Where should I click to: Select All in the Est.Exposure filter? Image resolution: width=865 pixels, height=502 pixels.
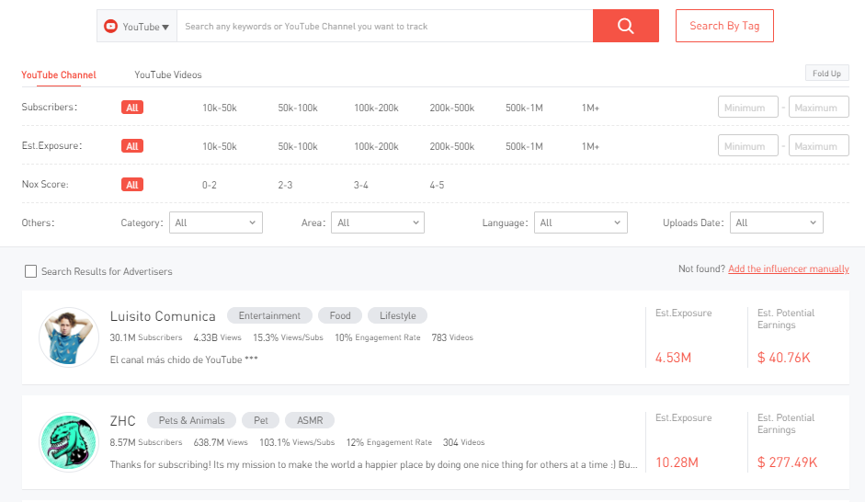tap(132, 146)
